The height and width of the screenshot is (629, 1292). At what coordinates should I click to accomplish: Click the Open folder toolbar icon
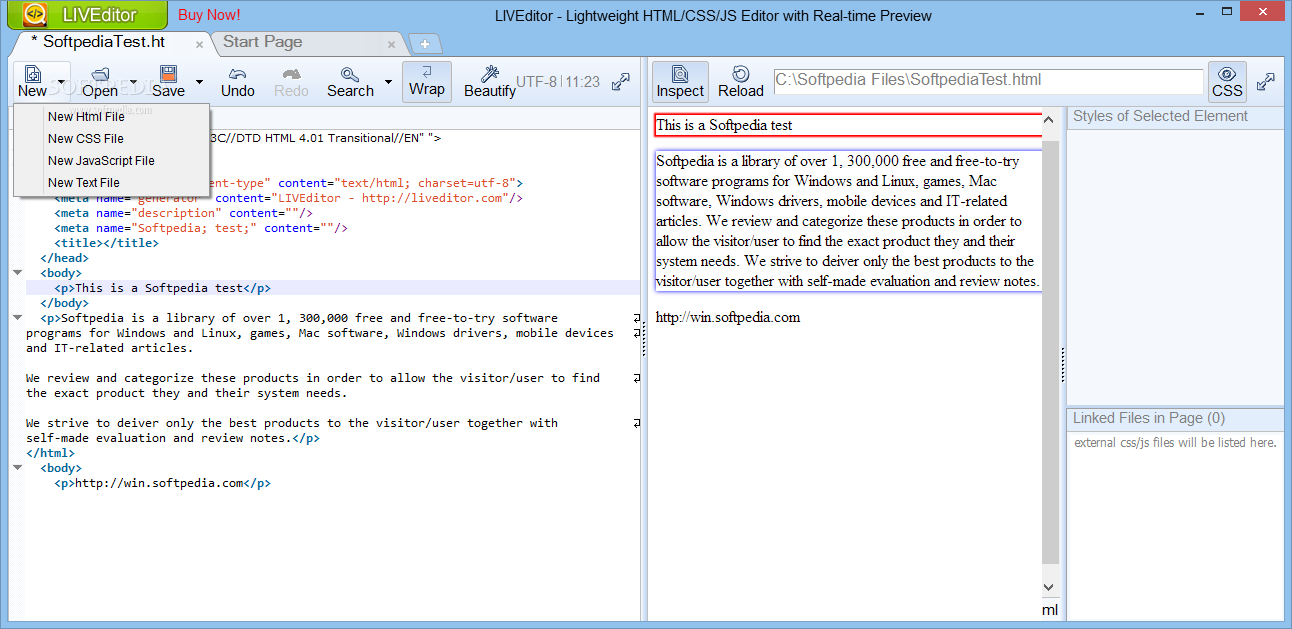pos(100,74)
